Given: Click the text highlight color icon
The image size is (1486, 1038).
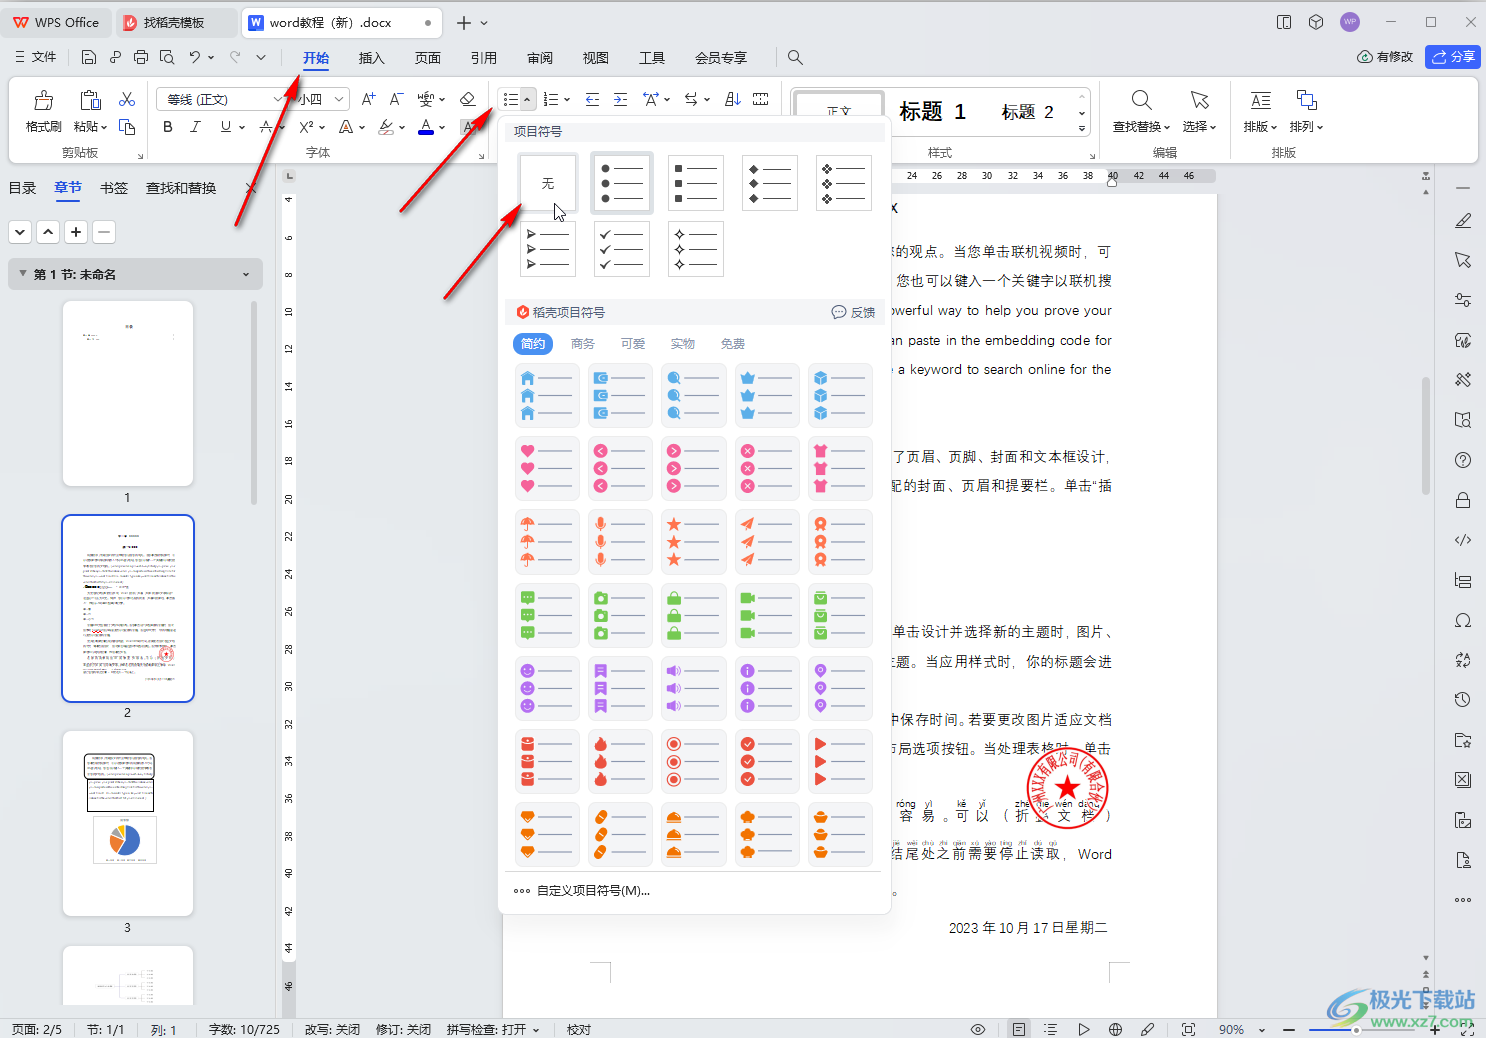Looking at the screenshot, I should pyautogui.click(x=386, y=127).
